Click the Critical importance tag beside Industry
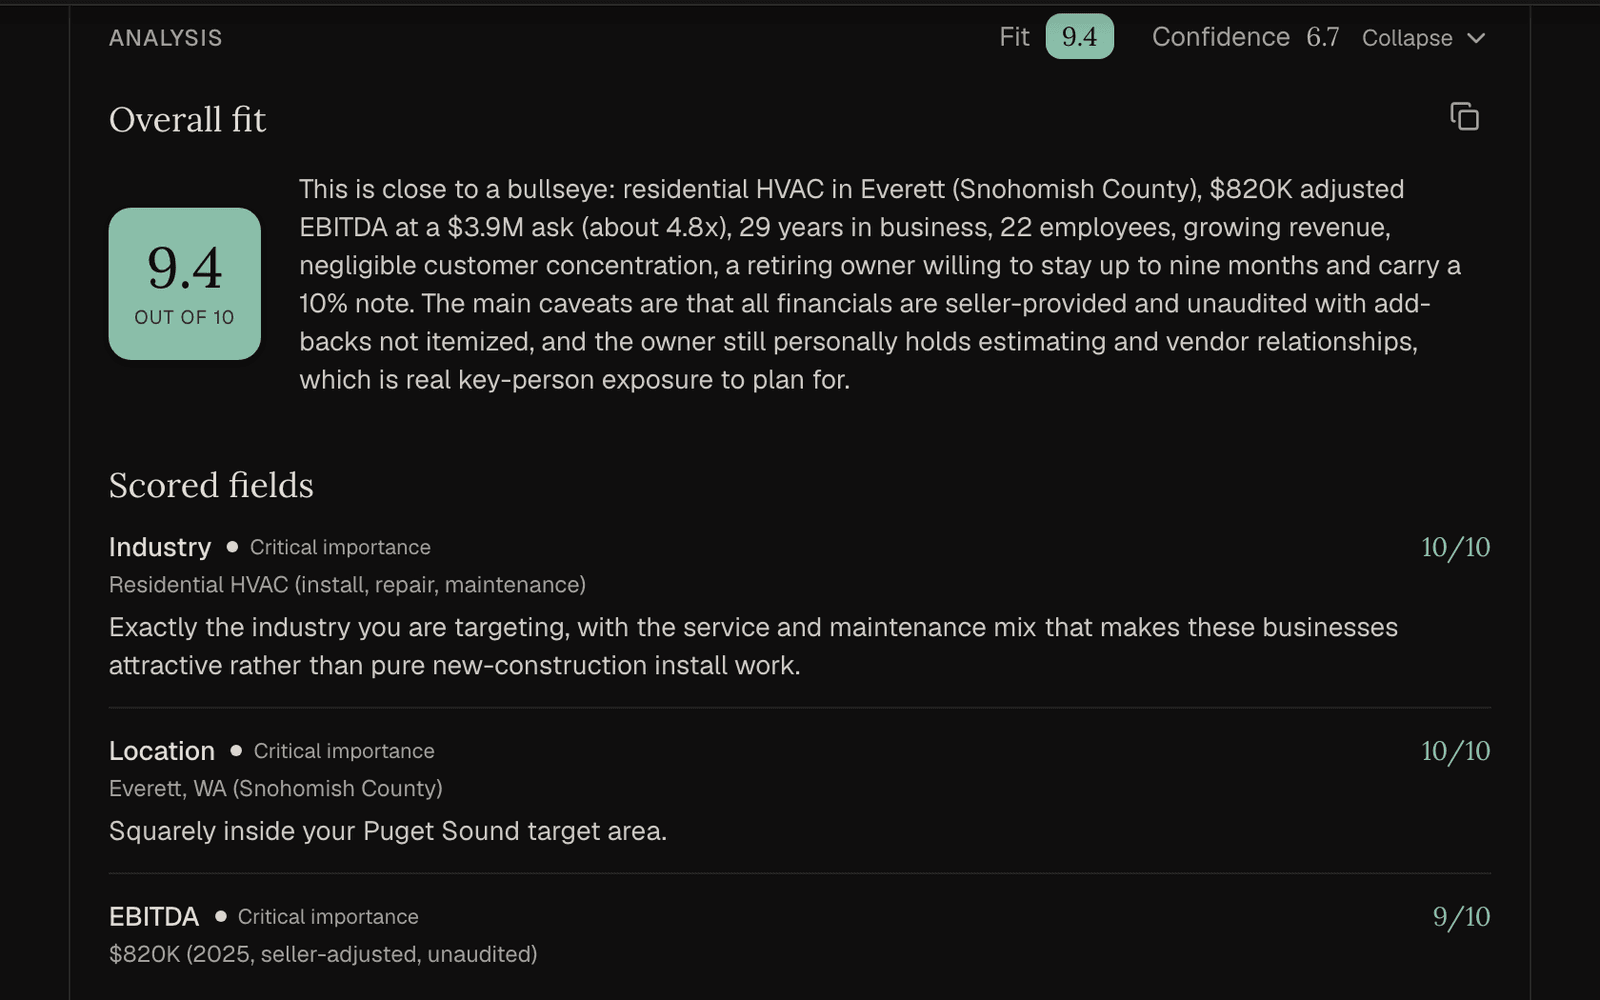 tap(340, 547)
